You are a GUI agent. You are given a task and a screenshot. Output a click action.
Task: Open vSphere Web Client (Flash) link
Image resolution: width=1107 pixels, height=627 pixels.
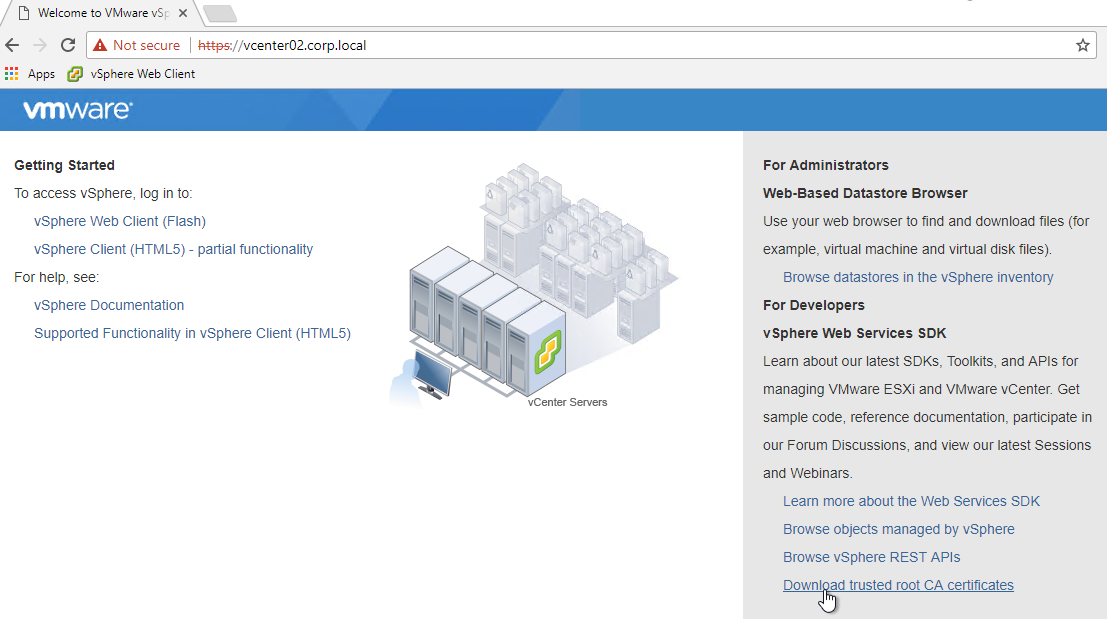click(120, 221)
